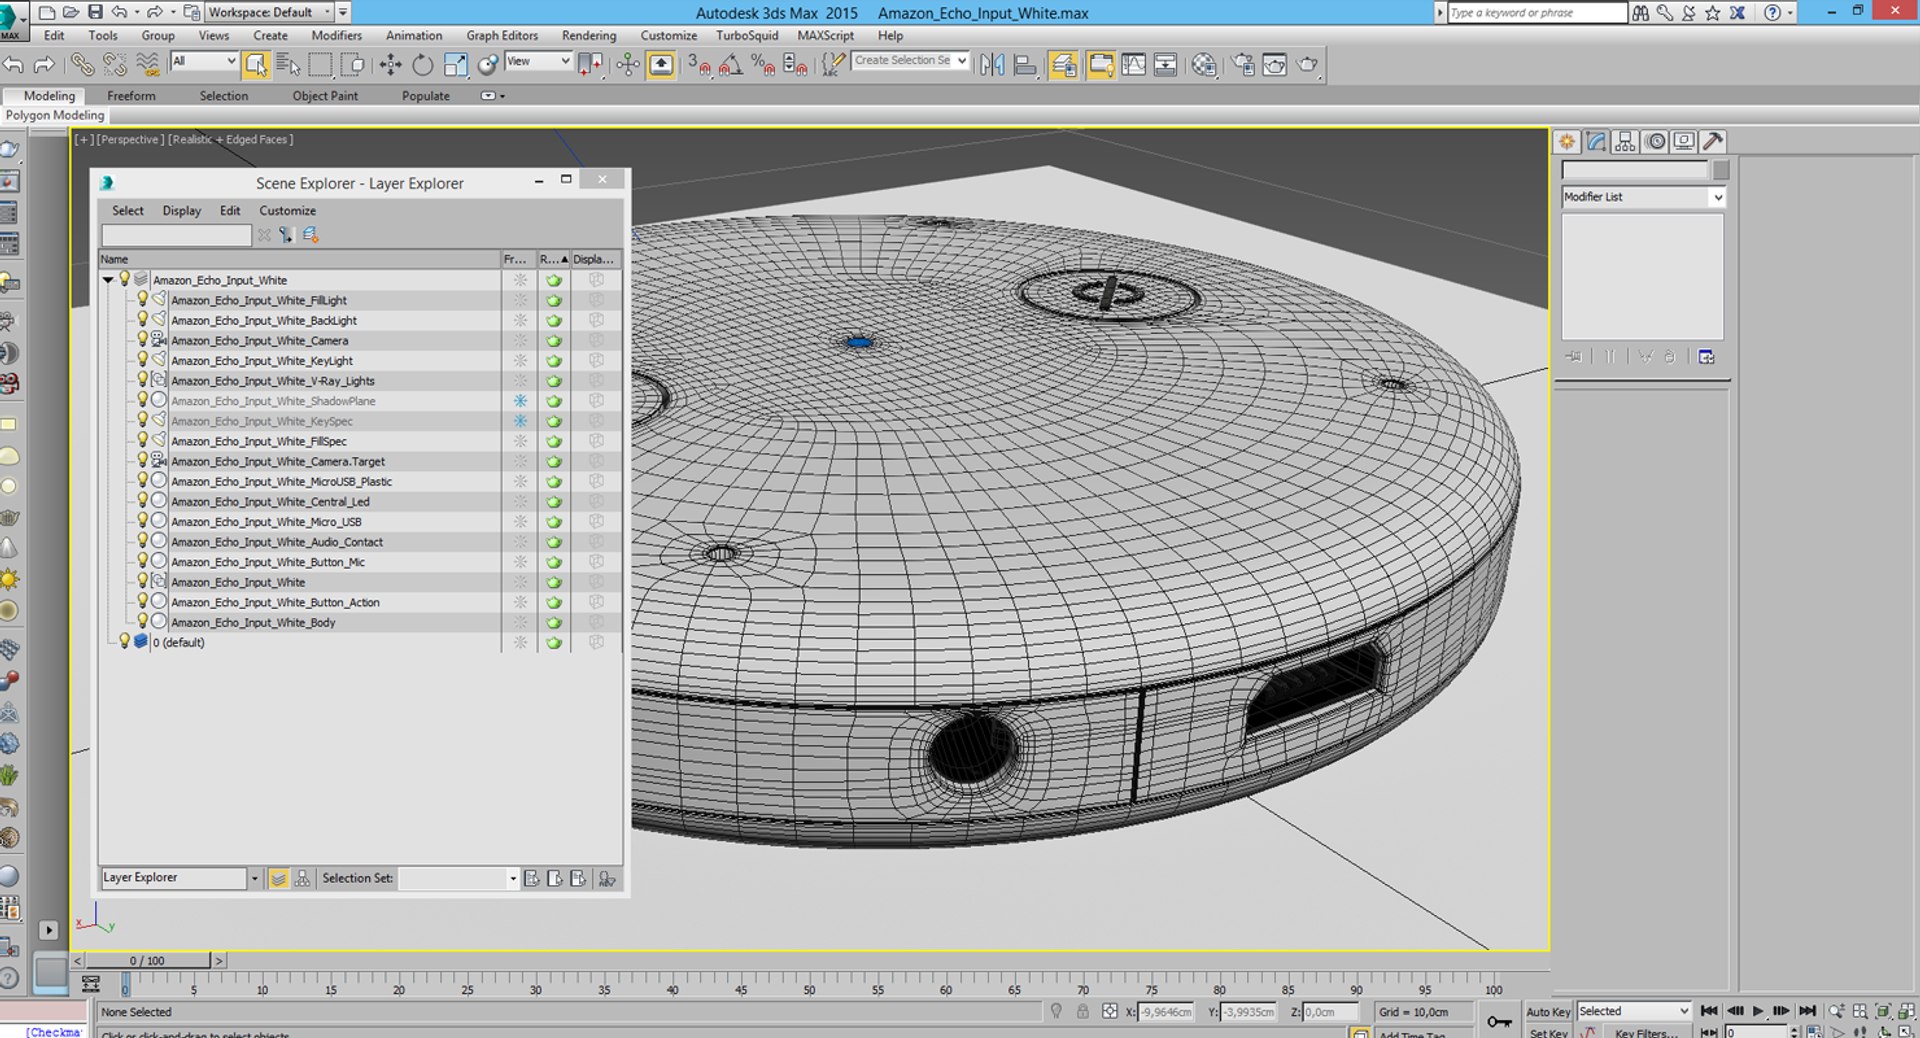Open the Utilities hammer panel tab
The width and height of the screenshot is (1920, 1038).
(1713, 141)
